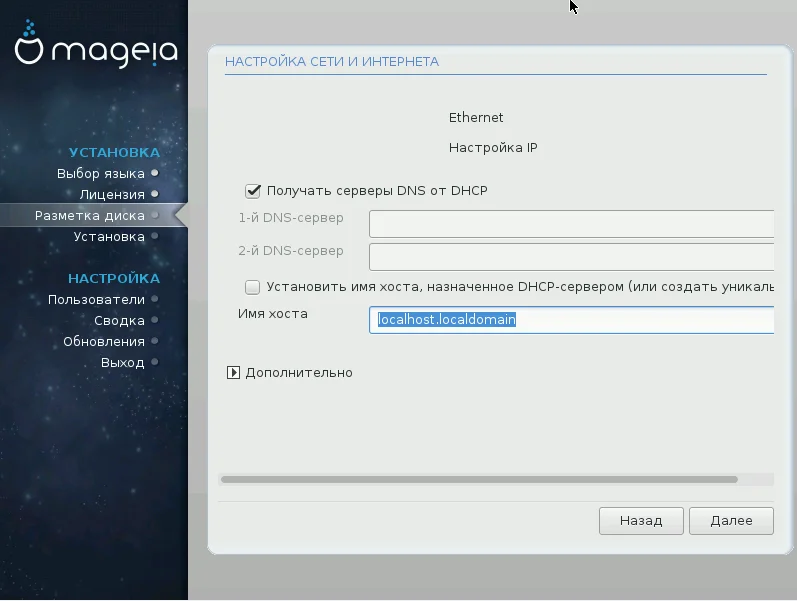Click the bullet next to Лицензия
Viewport: 797px width, 601px height.
155,194
